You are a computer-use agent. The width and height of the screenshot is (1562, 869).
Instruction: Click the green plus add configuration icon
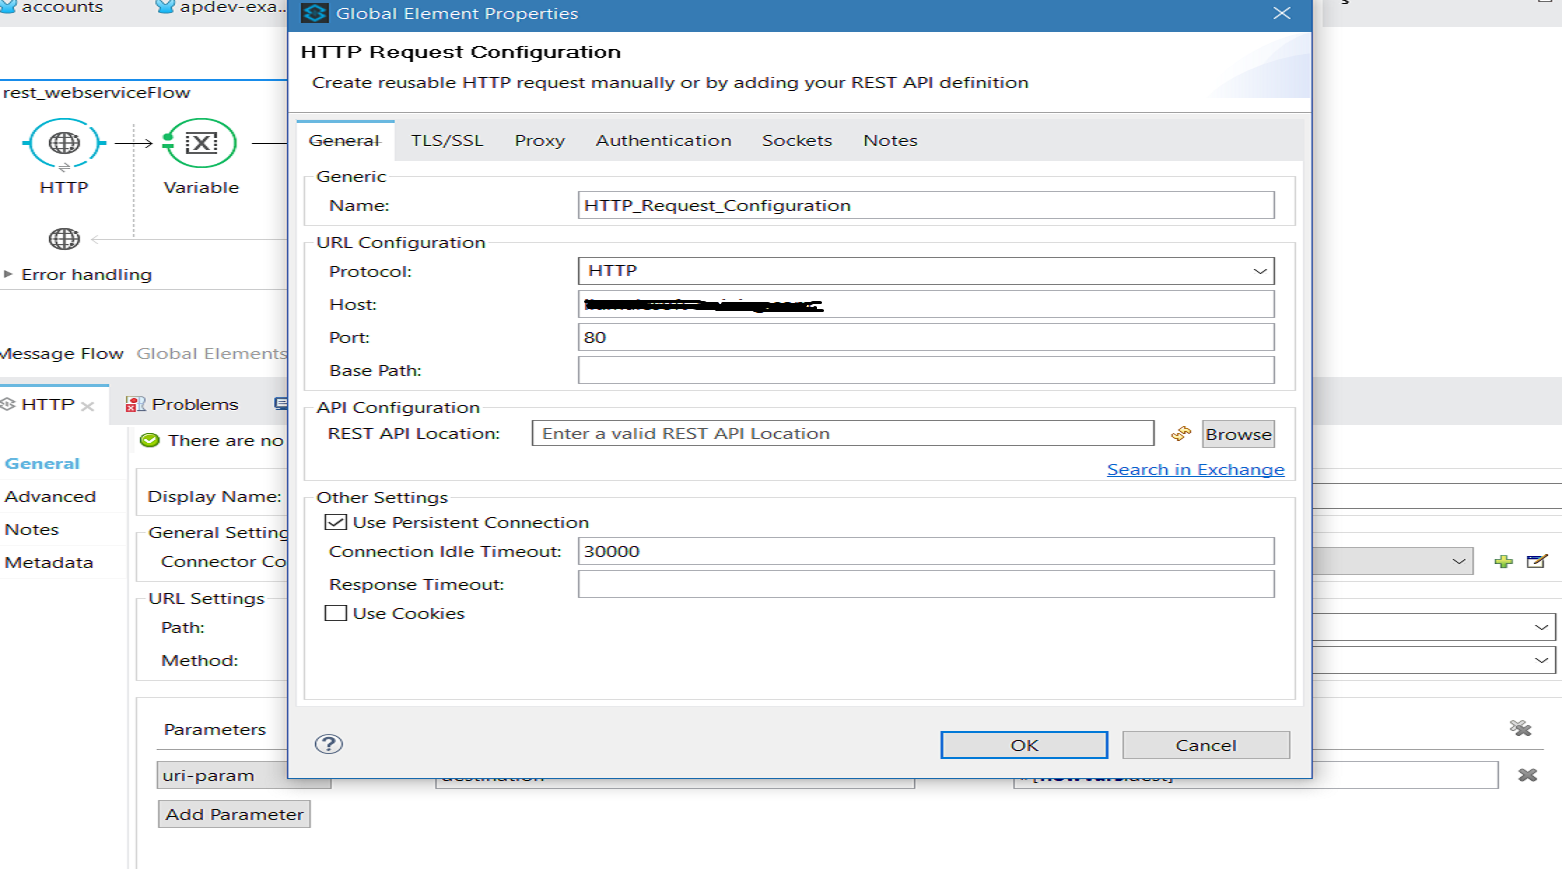point(1503,562)
